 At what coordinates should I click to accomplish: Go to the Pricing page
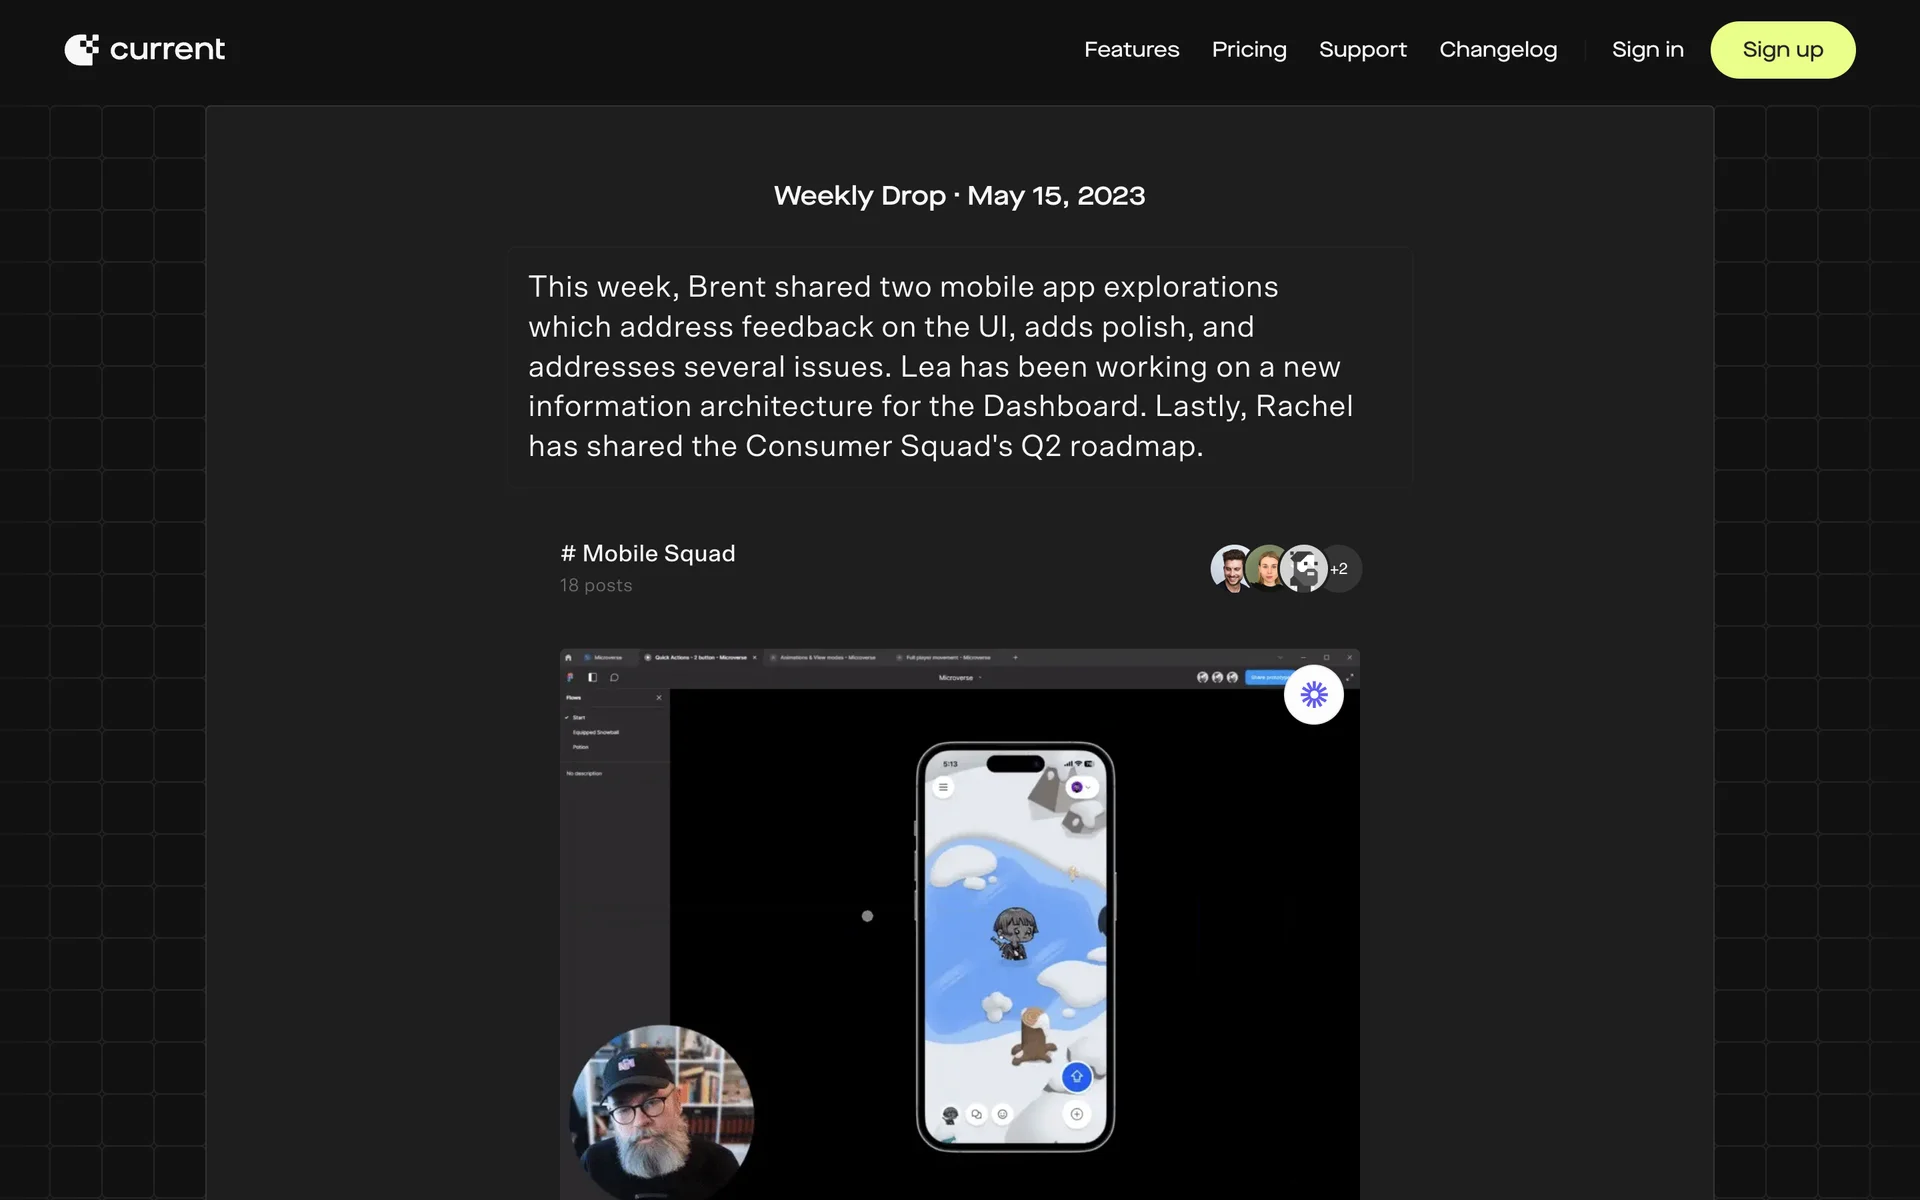pos(1249,49)
